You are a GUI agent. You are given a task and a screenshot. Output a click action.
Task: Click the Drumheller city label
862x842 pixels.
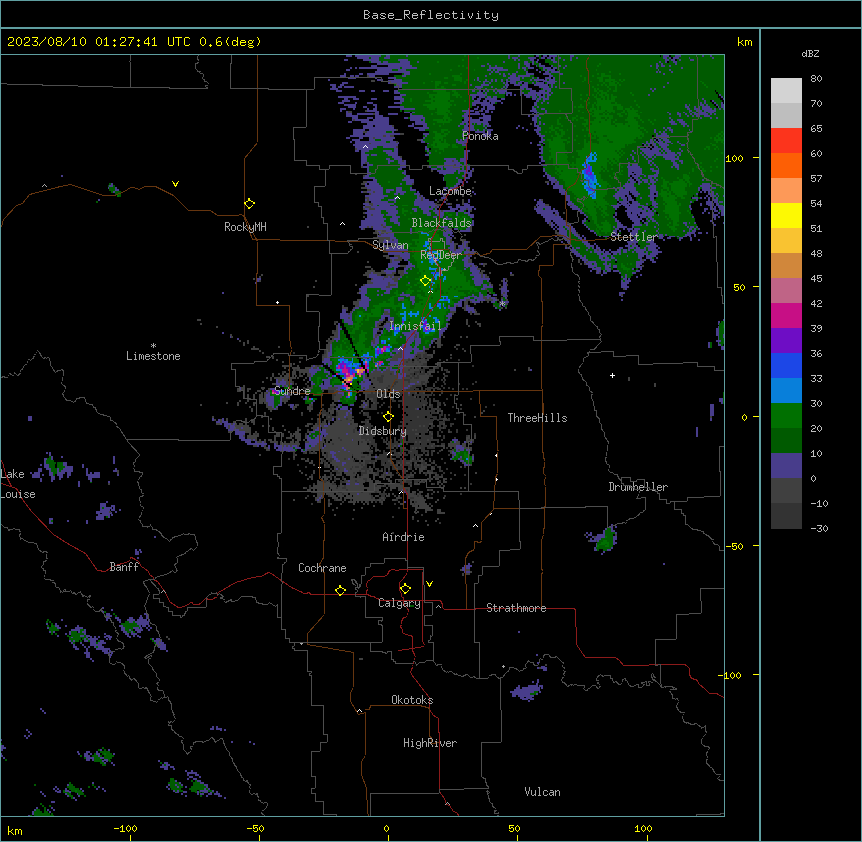click(x=638, y=487)
